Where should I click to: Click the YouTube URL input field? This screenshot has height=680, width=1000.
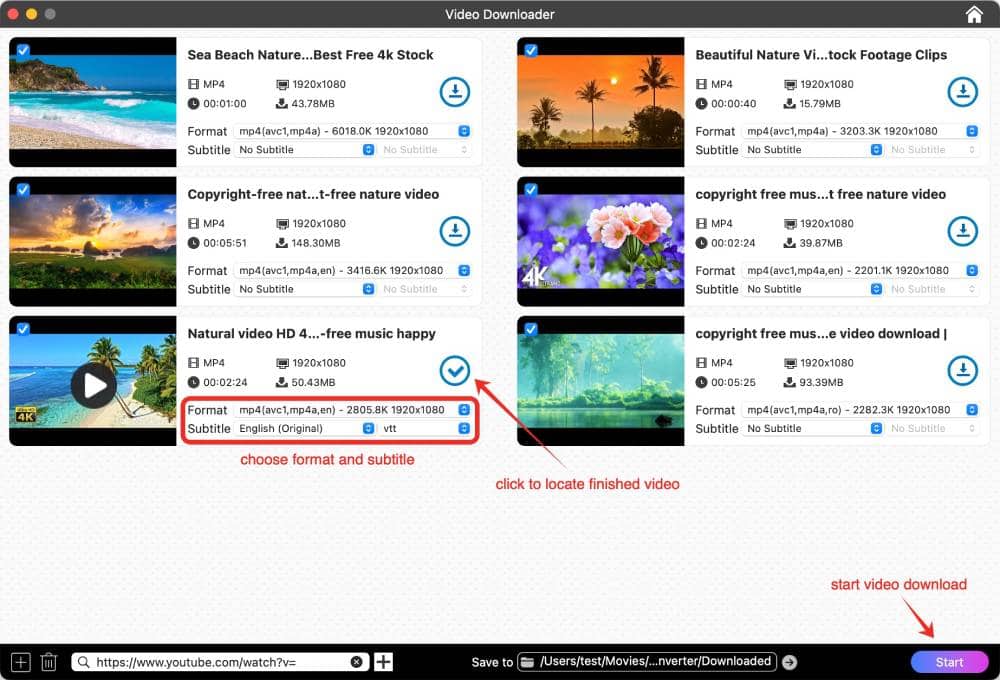pyautogui.click(x=220, y=662)
